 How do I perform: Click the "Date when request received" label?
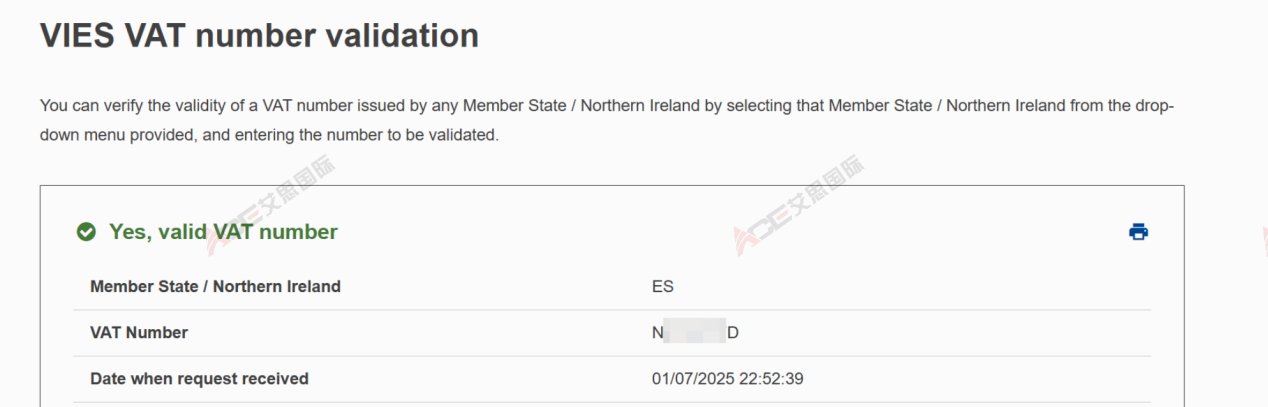coord(199,379)
